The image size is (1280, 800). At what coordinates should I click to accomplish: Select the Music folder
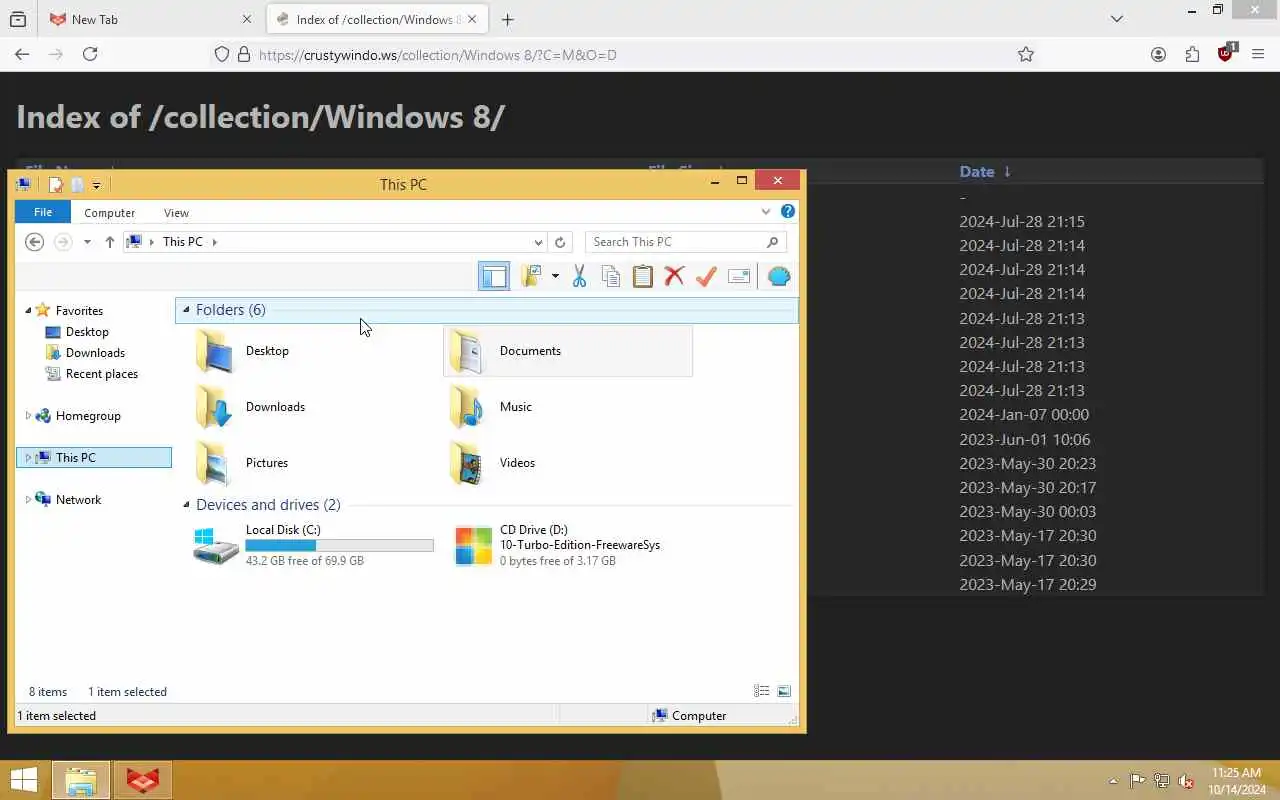coord(567,407)
